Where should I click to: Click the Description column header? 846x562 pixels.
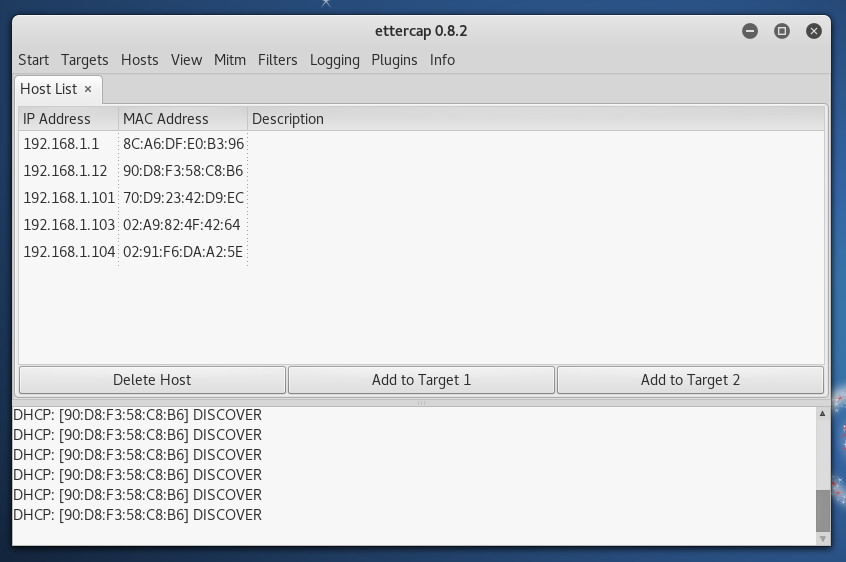tap(536, 119)
